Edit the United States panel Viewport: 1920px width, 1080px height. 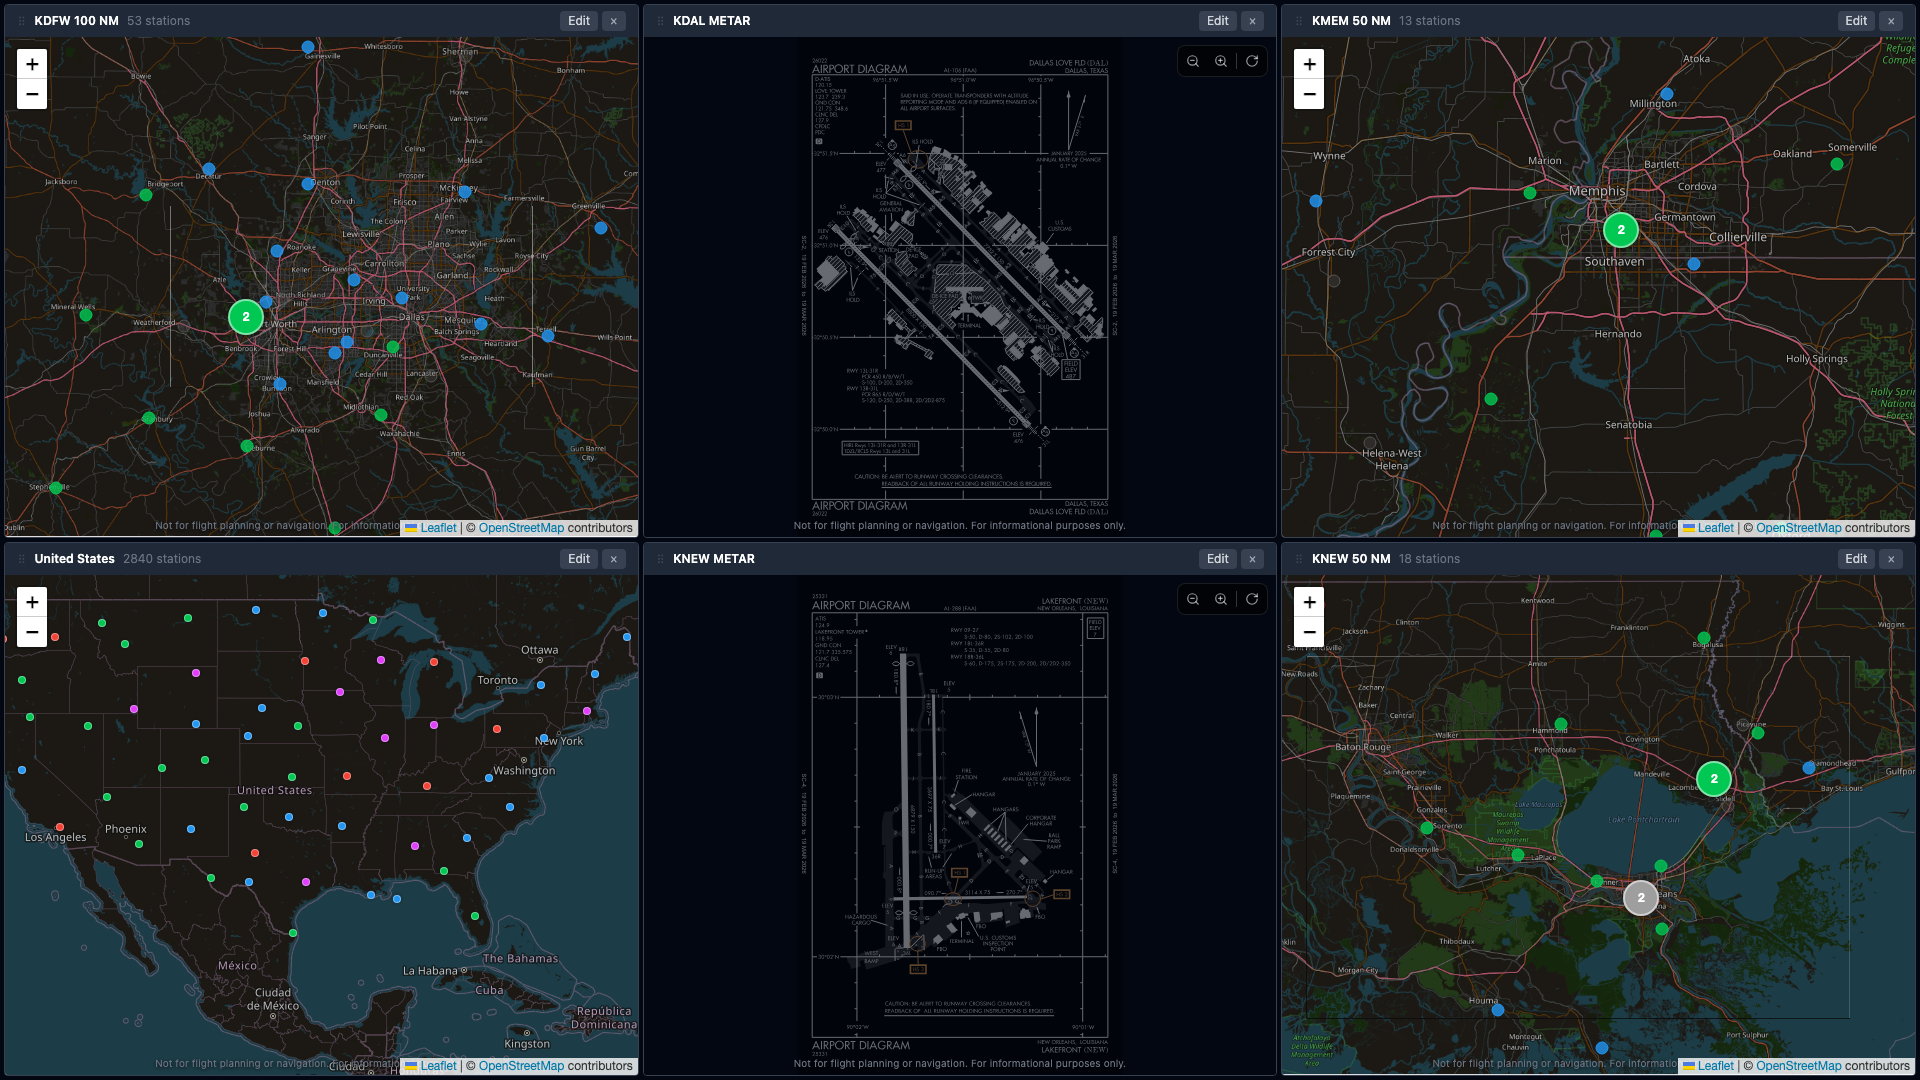pos(579,559)
